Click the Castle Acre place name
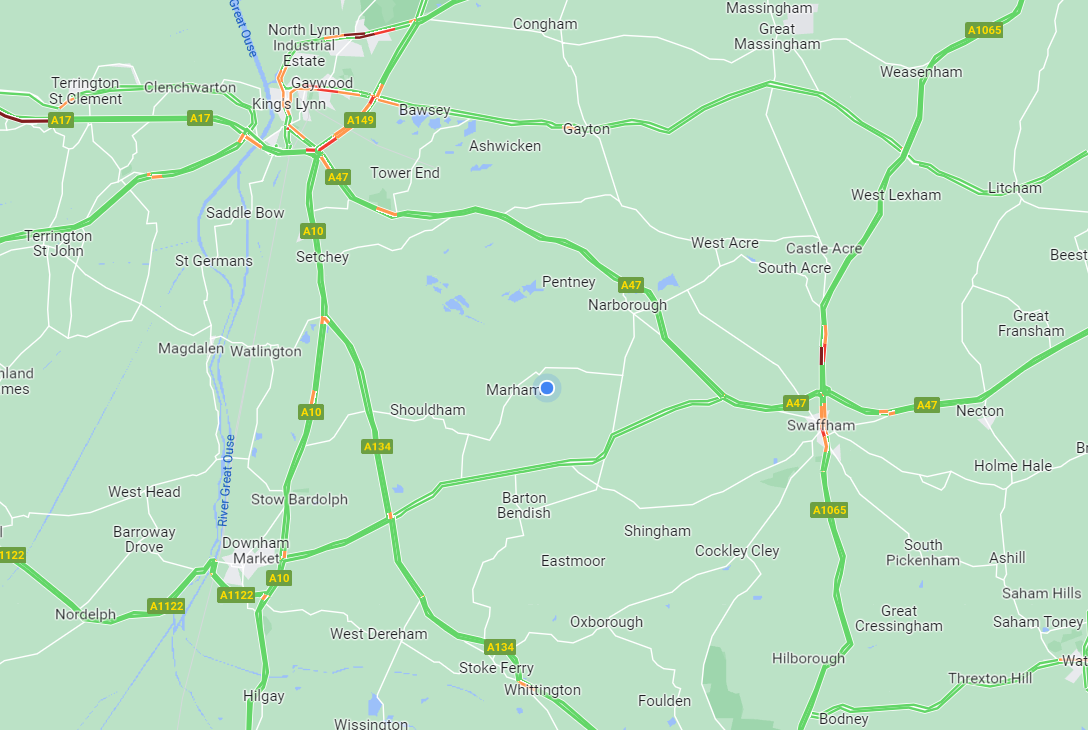The image size is (1088, 730). coord(824,248)
